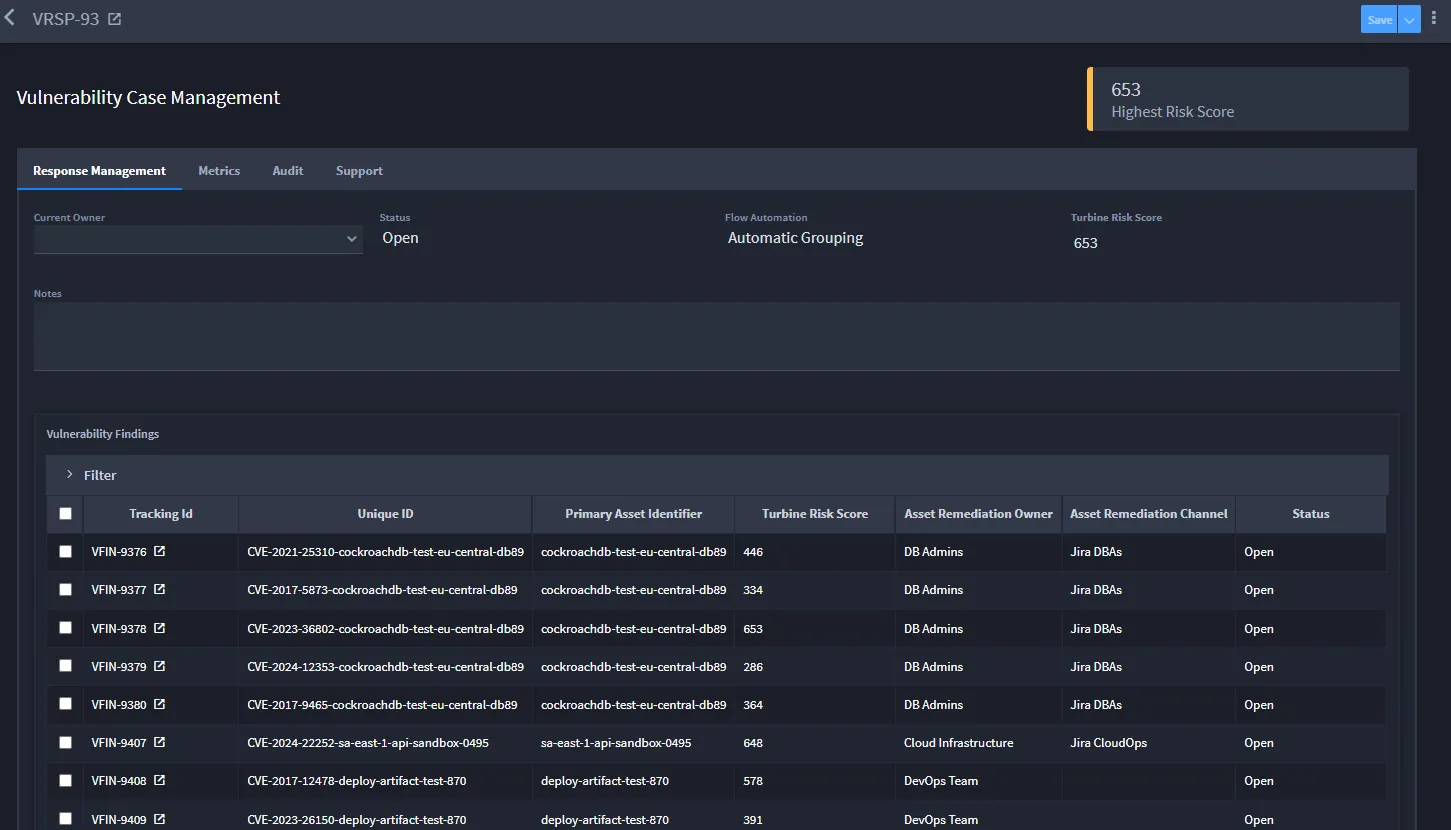Open VFIN-9409 external link icon
The image size is (1451, 830).
coord(160,819)
